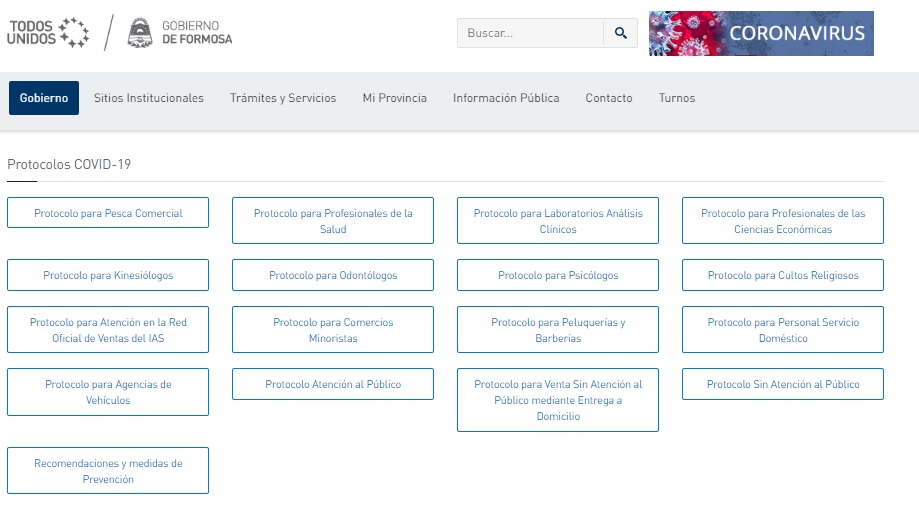The height and width of the screenshot is (507, 919).
Task: Open Protocolo Venta mediante Entrega a Domicilio
Action: [558, 400]
